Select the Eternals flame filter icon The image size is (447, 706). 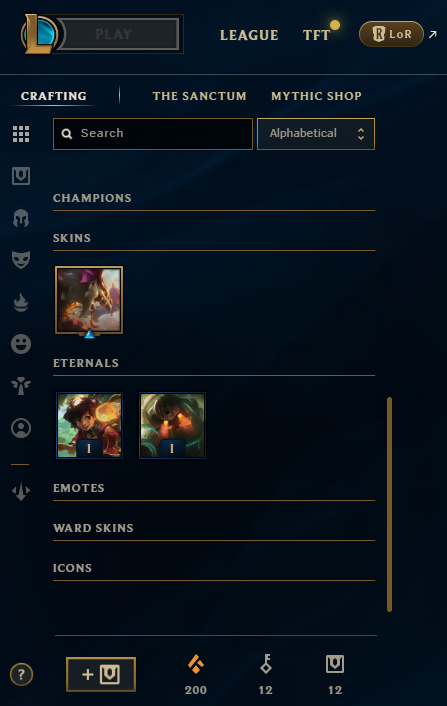tap(21, 302)
